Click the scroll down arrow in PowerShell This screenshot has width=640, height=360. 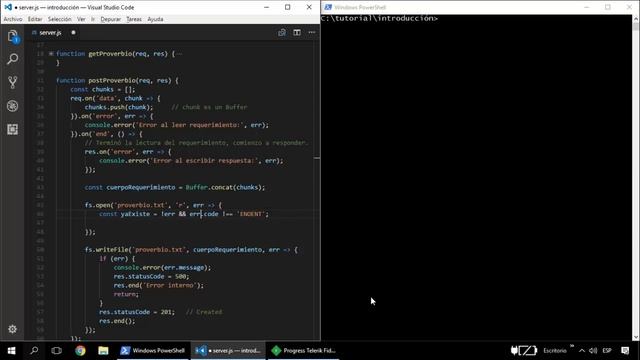coord(636,337)
